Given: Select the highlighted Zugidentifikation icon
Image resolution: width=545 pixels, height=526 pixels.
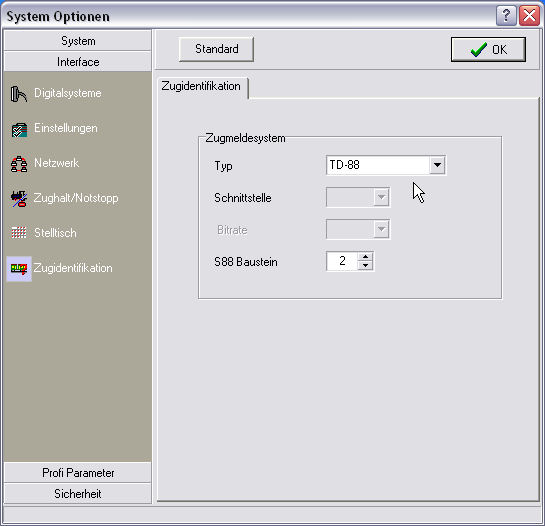Looking at the screenshot, I should point(19,268).
